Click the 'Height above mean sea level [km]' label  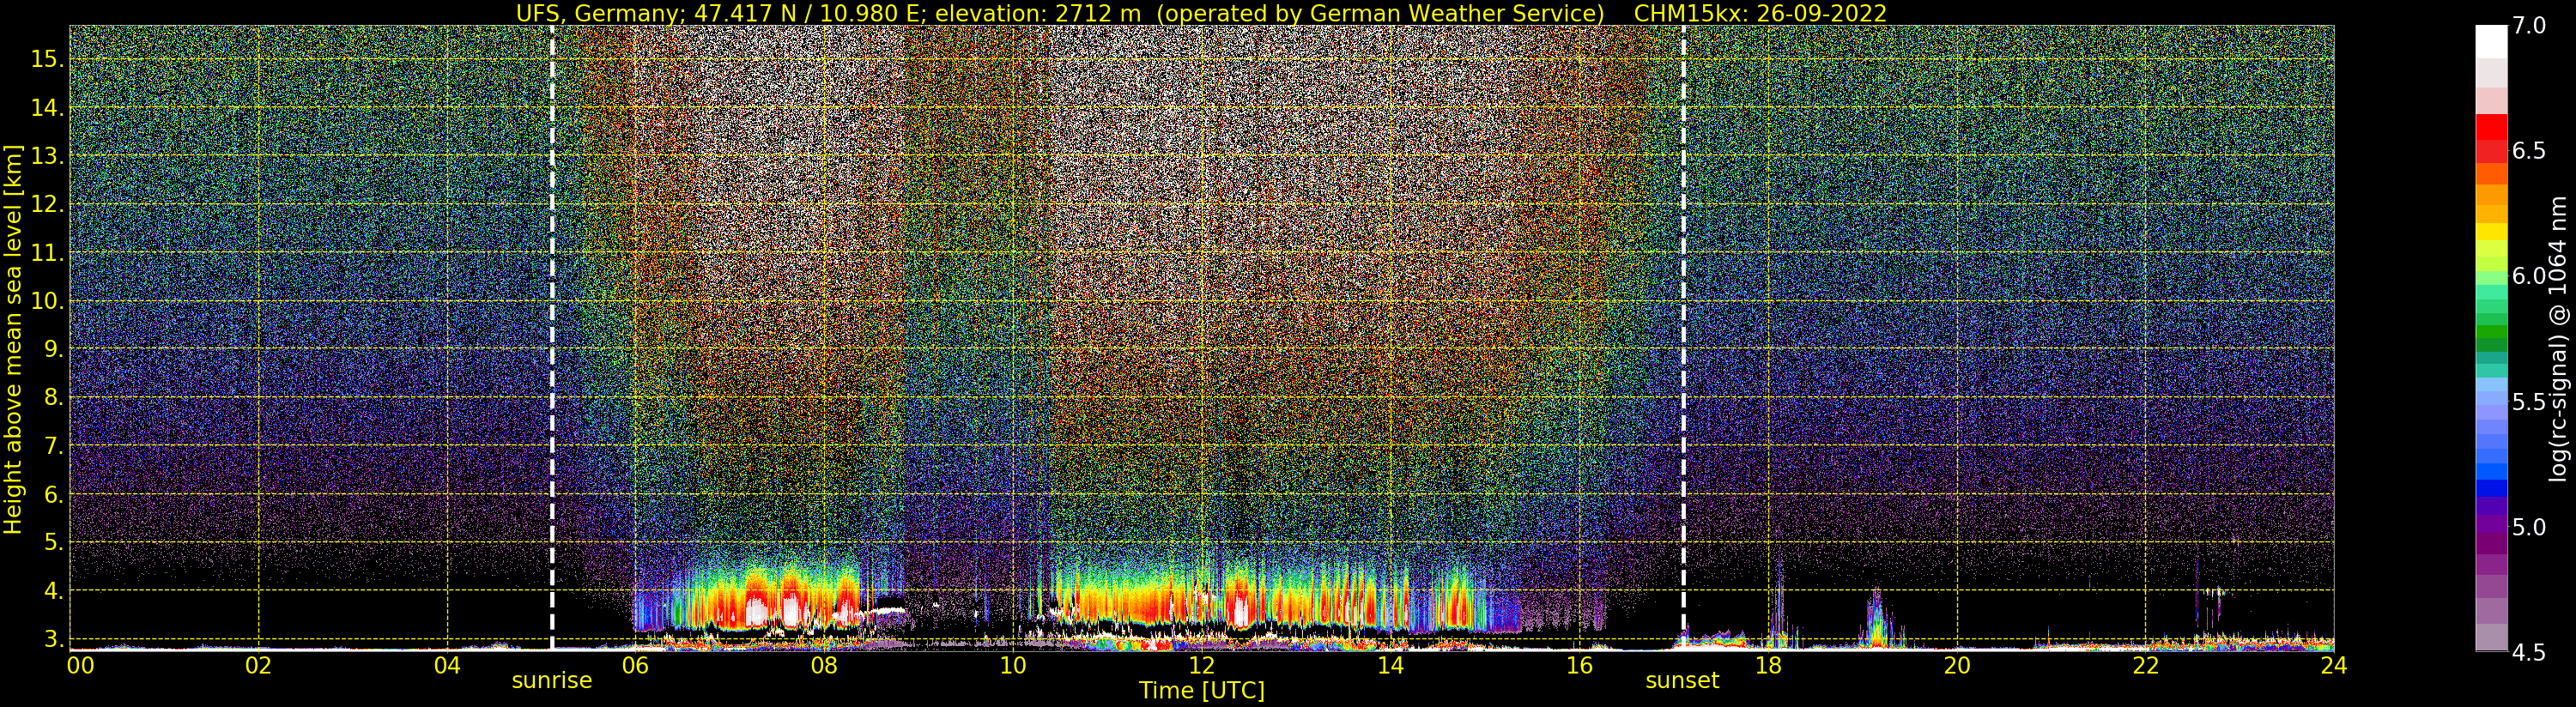point(13,340)
